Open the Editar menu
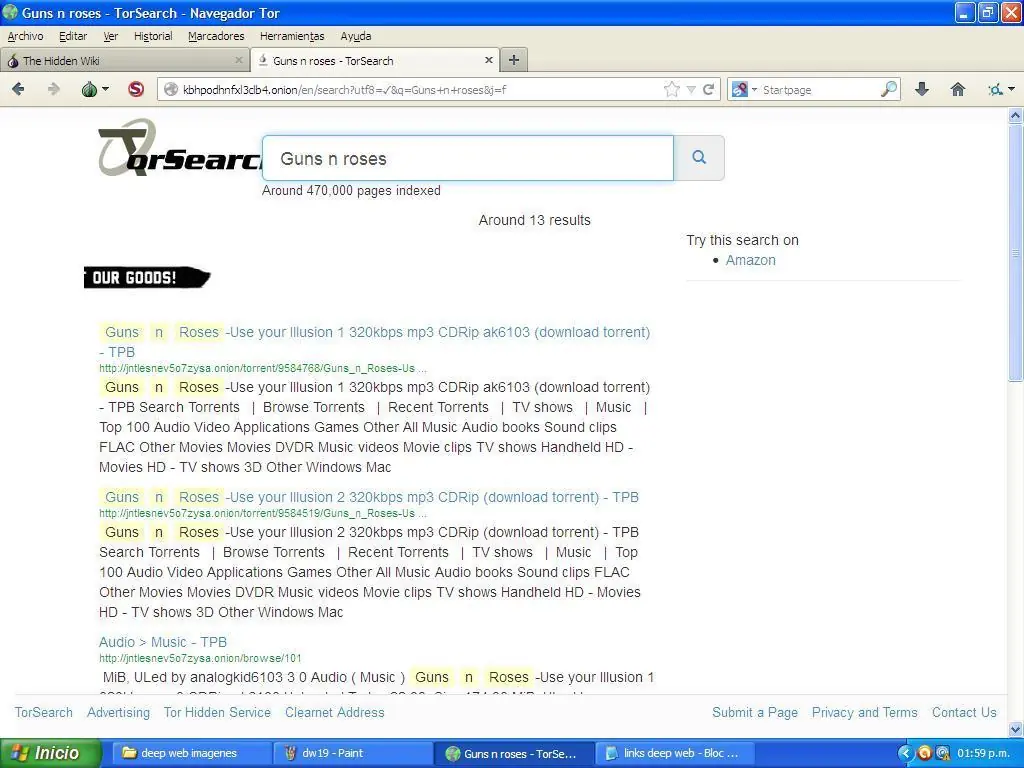The width and height of the screenshot is (1024, 768). coord(72,36)
